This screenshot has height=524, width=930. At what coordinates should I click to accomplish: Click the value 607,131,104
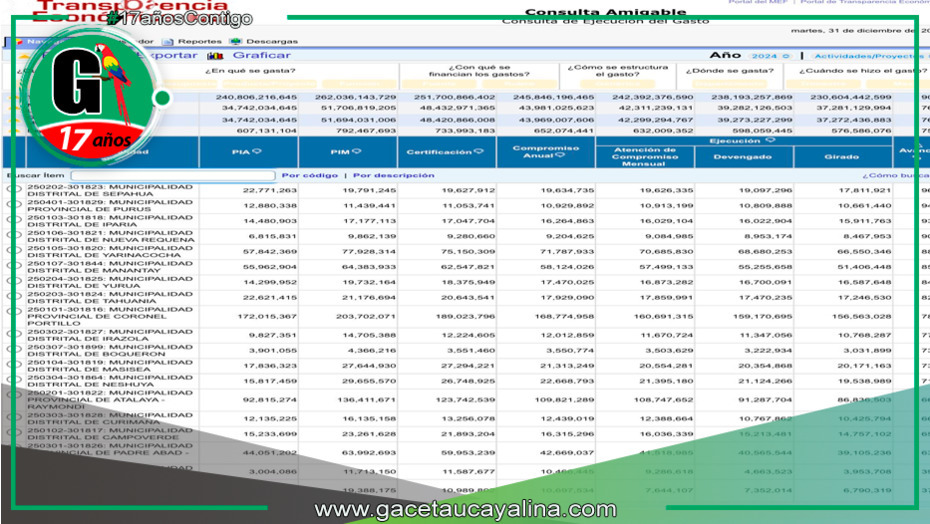click(267, 131)
